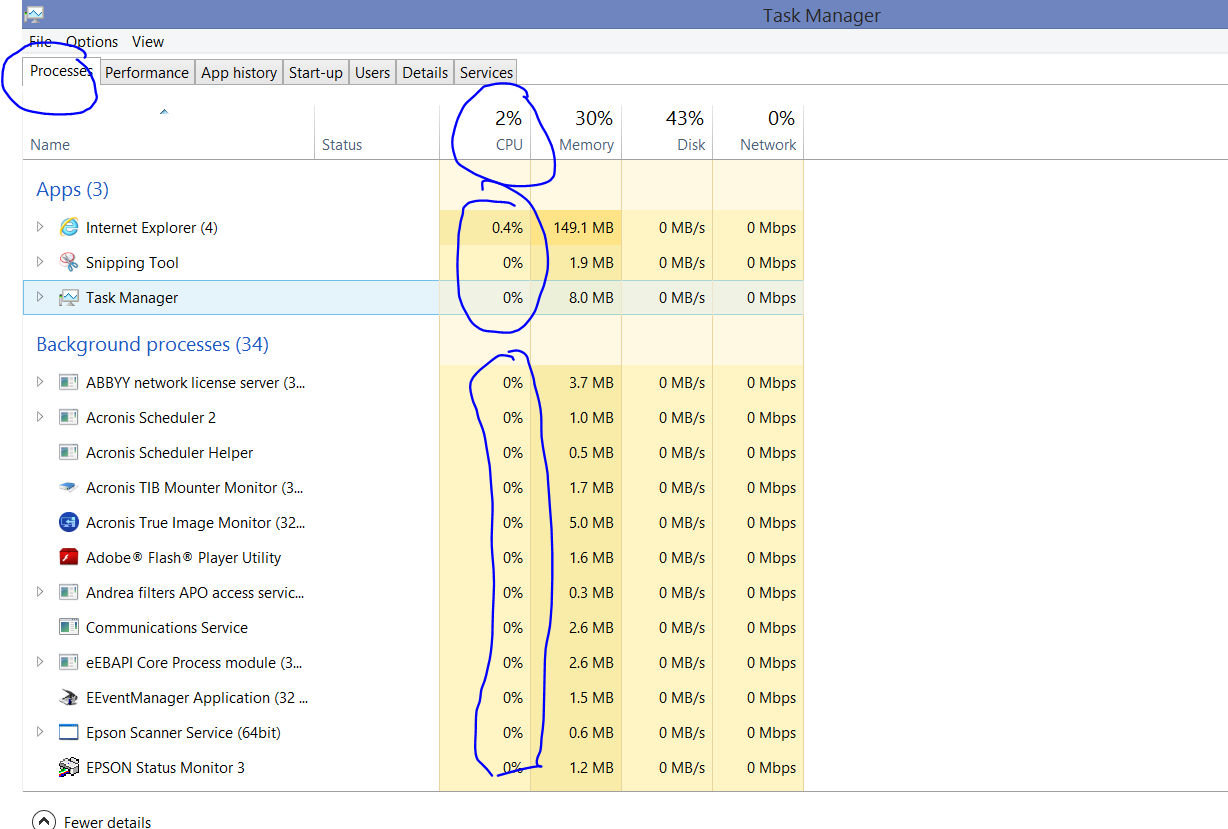Select EPSON Status Monitor 3 row name
The height and width of the screenshot is (829, 1228).
165,767
